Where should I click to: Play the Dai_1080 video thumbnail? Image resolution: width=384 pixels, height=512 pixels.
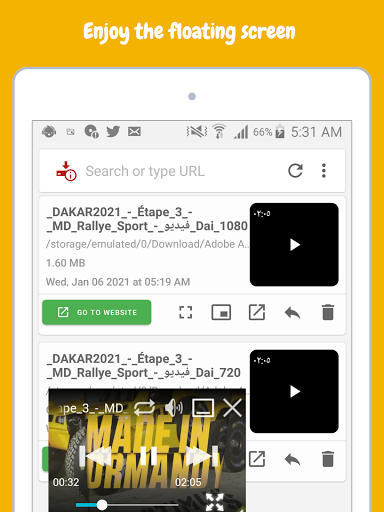(x=294, y=245)
